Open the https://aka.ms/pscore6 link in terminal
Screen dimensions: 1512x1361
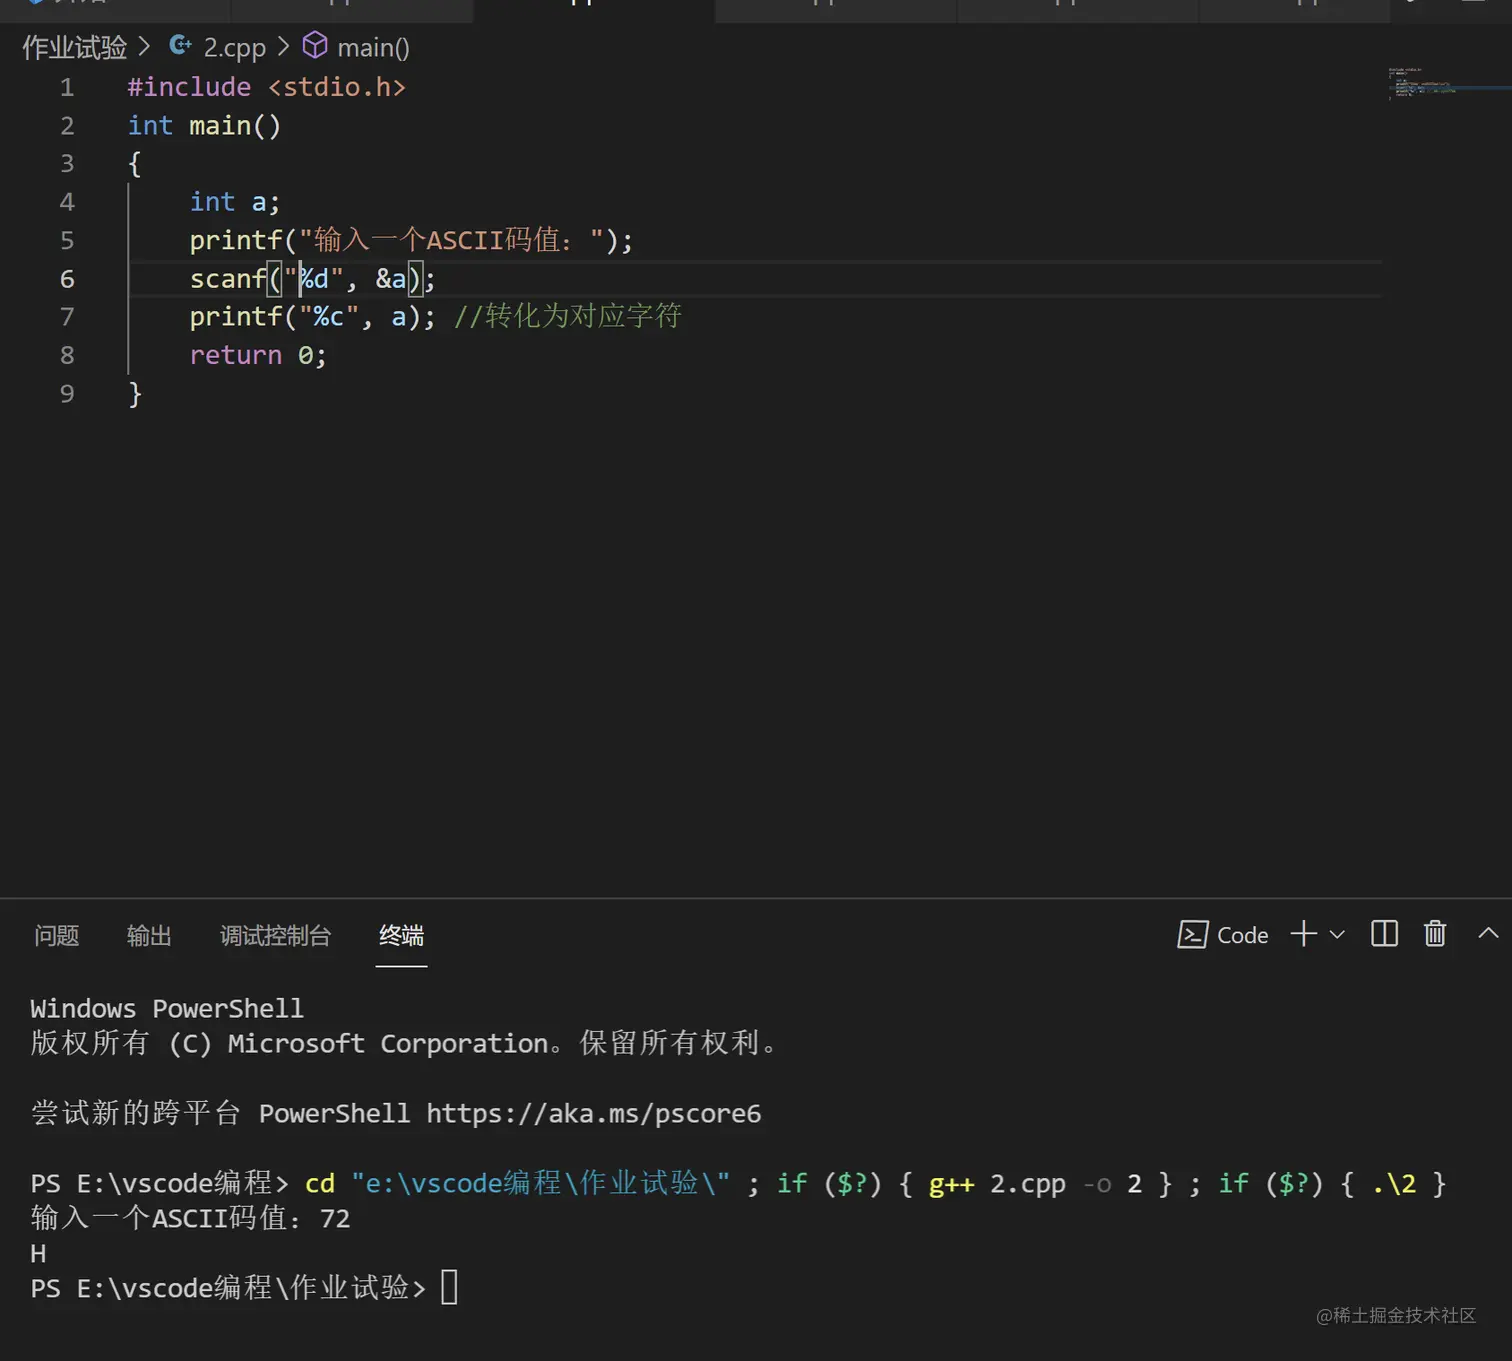click(593, 1113)
